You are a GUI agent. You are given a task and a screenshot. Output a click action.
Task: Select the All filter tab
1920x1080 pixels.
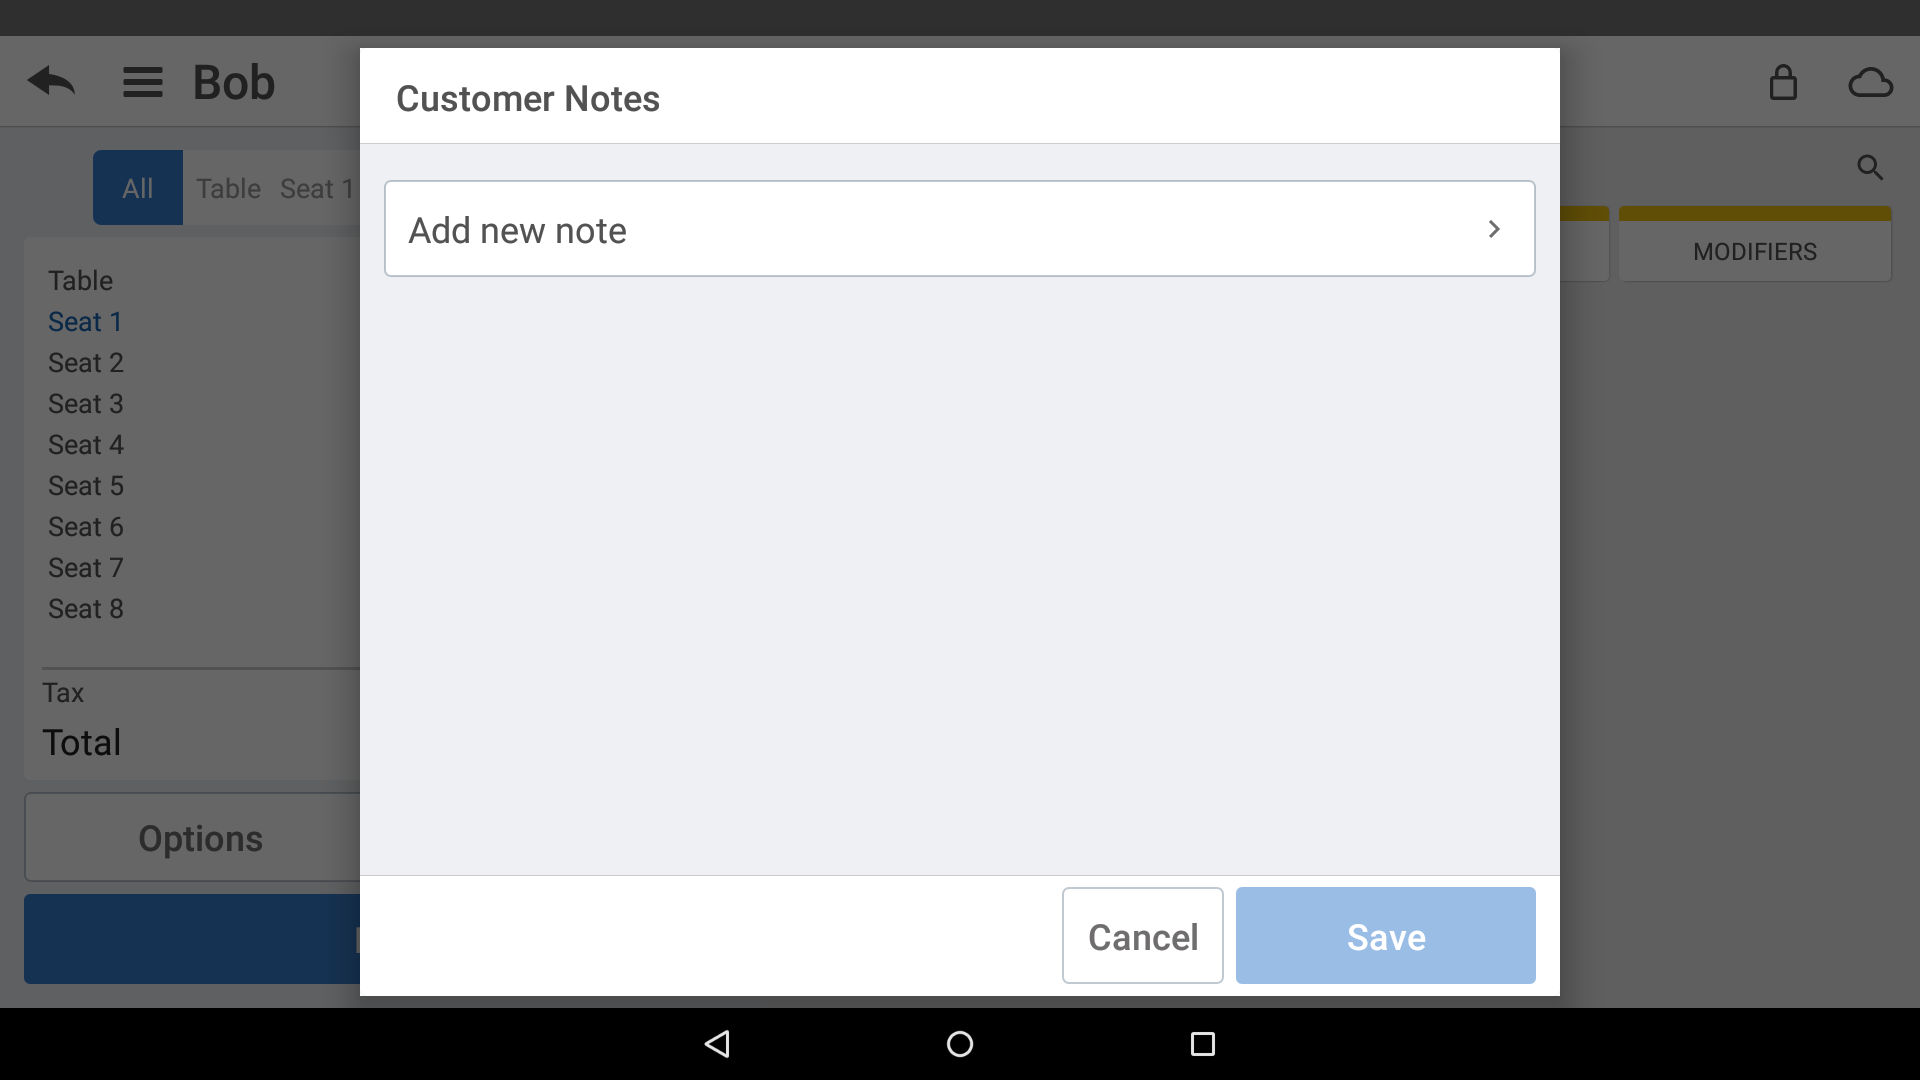coord(136,186)
